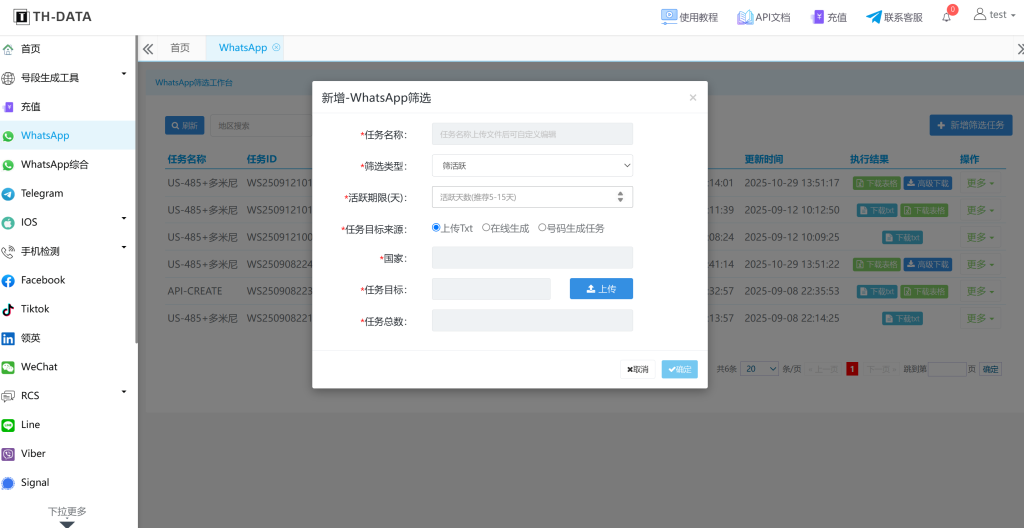1024x528 pixels.
Task: Open the 20 条/页 page size dropdown
Action: 760,369
